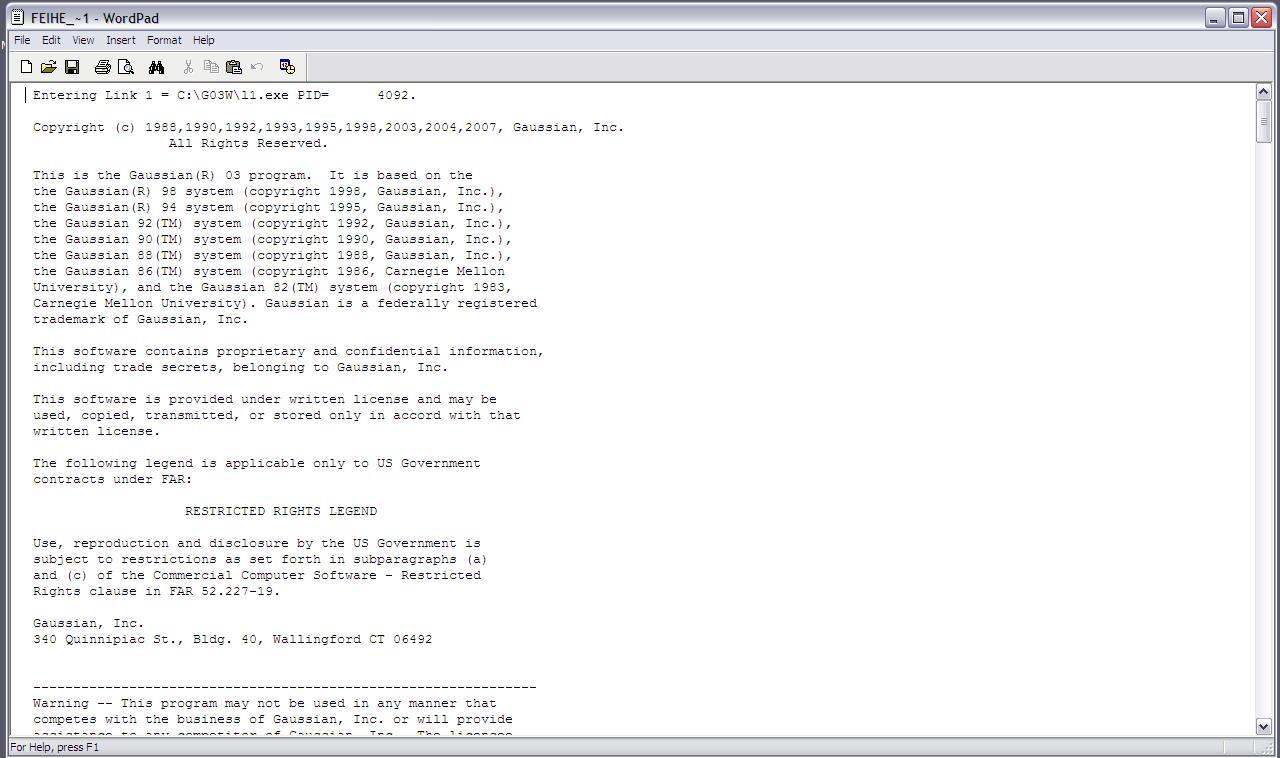Image resolution: width=1280 pixels, height=758 pixels.
Task: Minimize the WordPad window
Action: click(1215, 17)
